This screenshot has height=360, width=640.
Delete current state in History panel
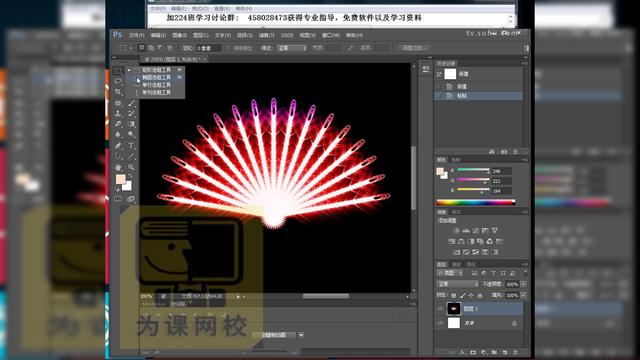click(516, 152)
